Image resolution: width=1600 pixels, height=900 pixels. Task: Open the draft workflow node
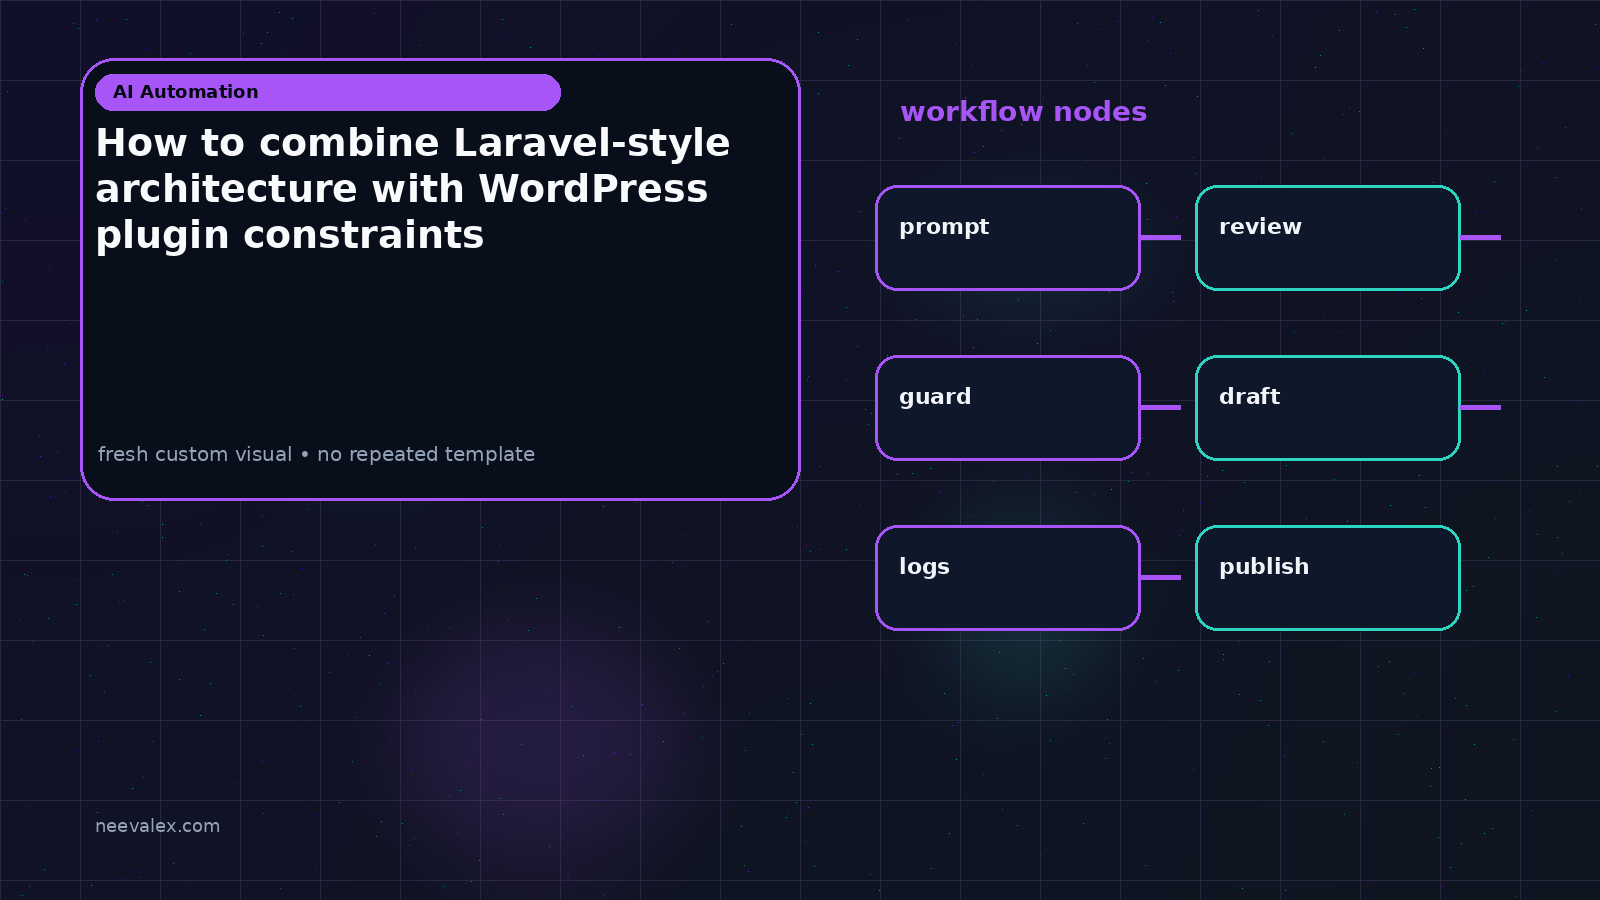coord(1328,408)
